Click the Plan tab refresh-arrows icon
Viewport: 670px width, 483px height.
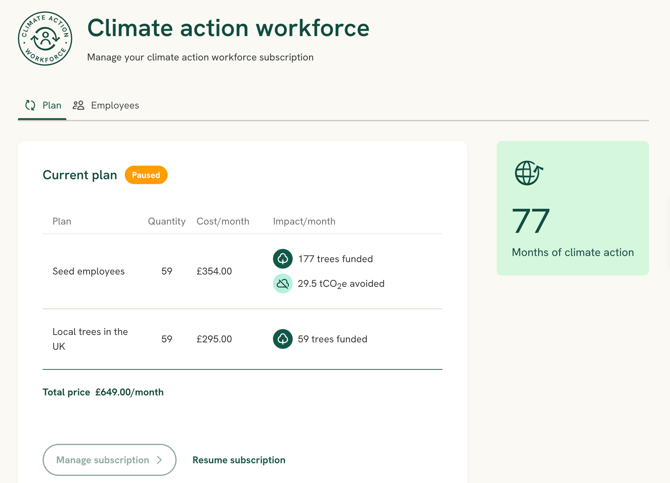click(x=30, y=105)
